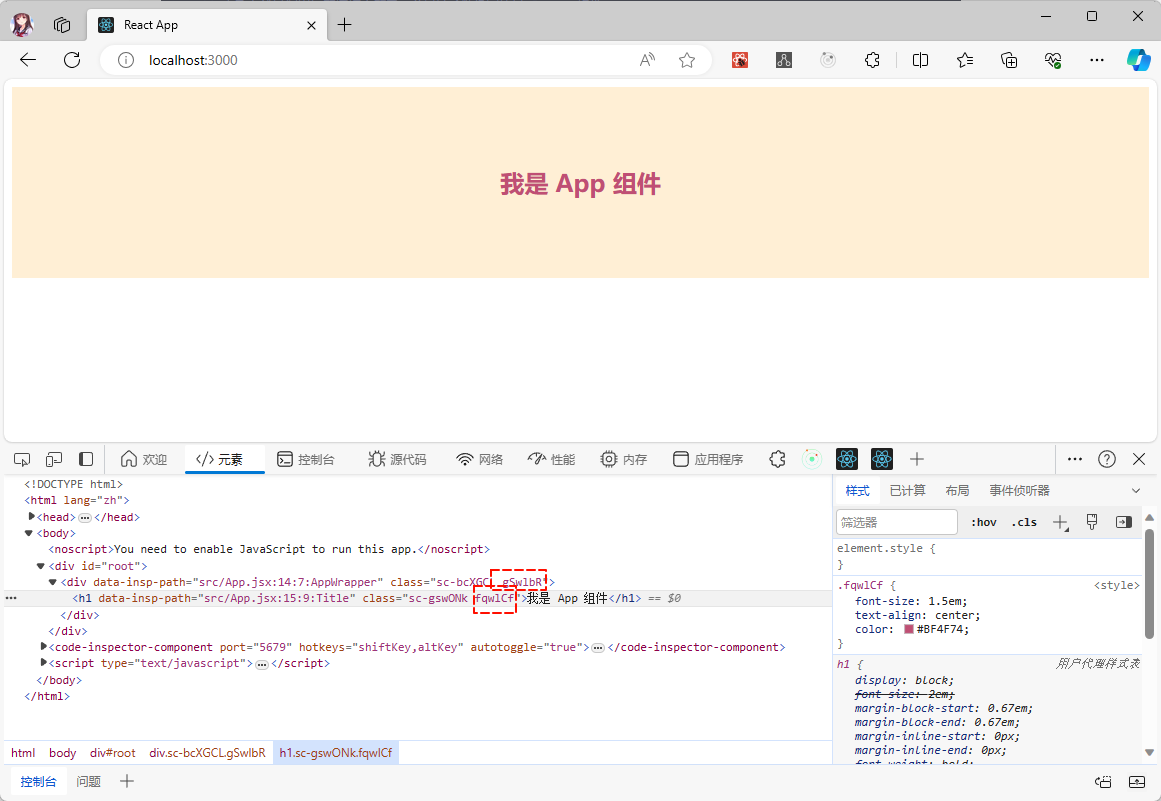Expand the head element node
1161x801 pixels.
point(32,517)
